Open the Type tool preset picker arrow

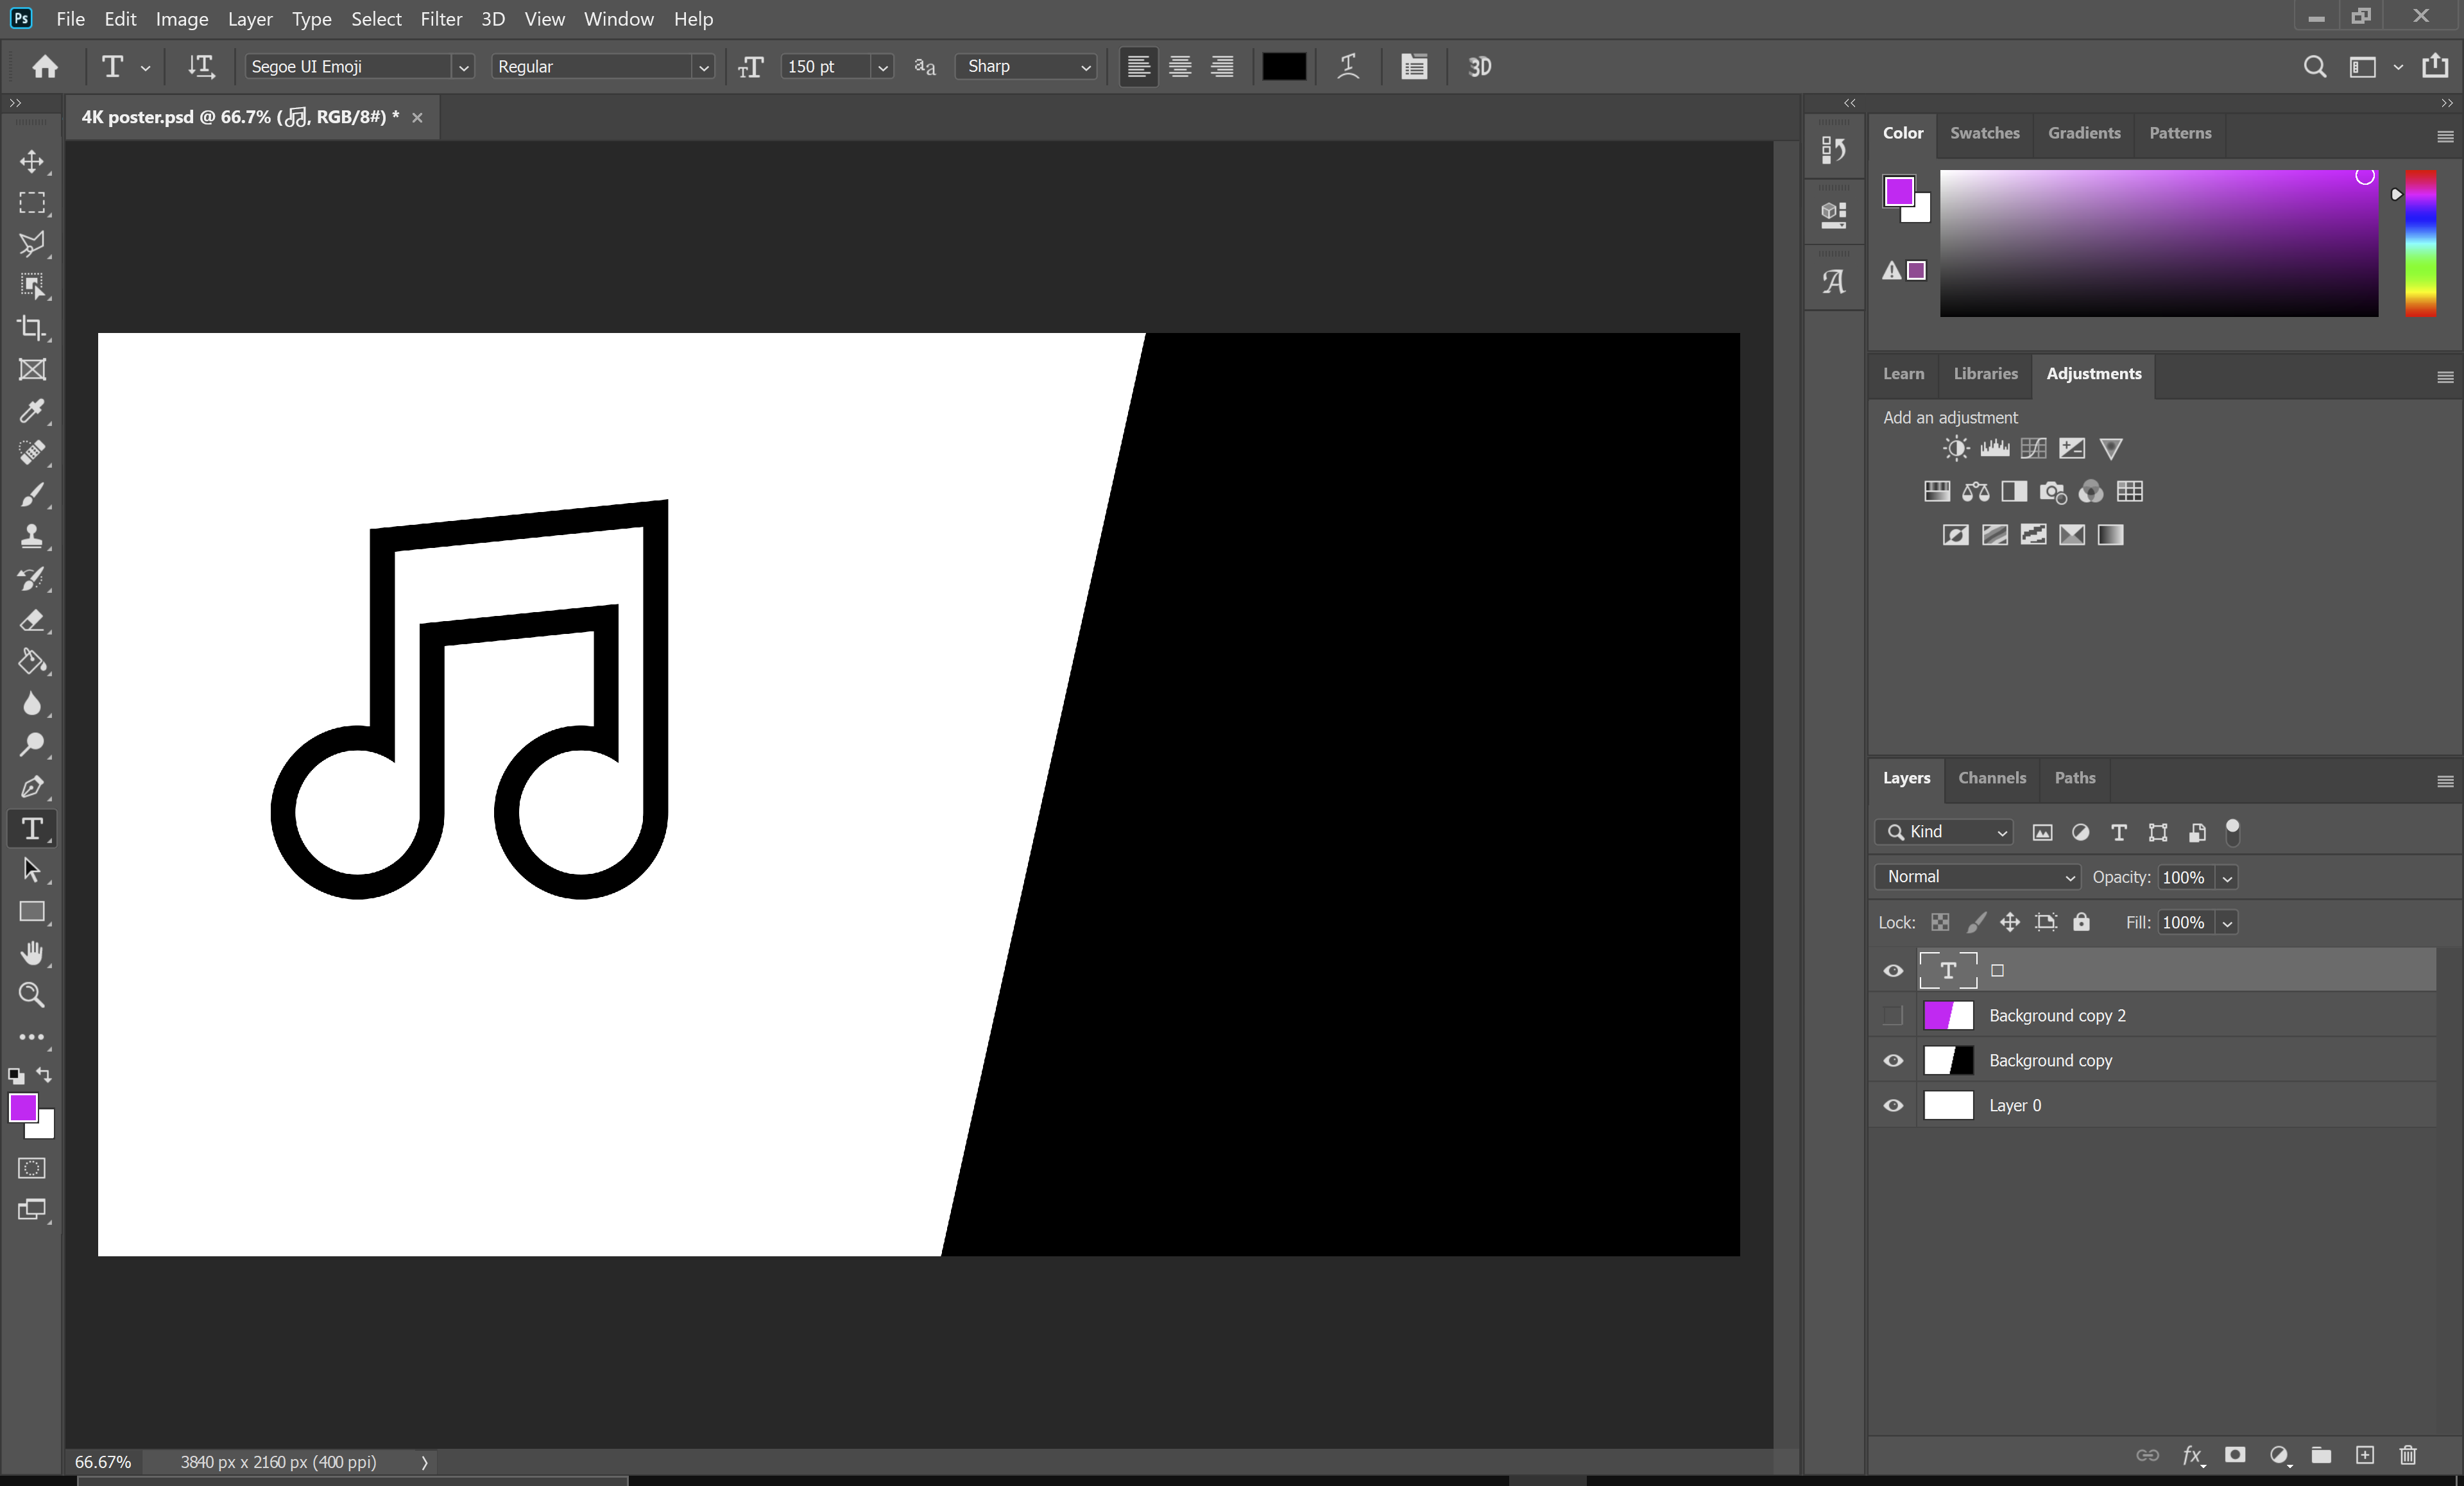(145, 67)
